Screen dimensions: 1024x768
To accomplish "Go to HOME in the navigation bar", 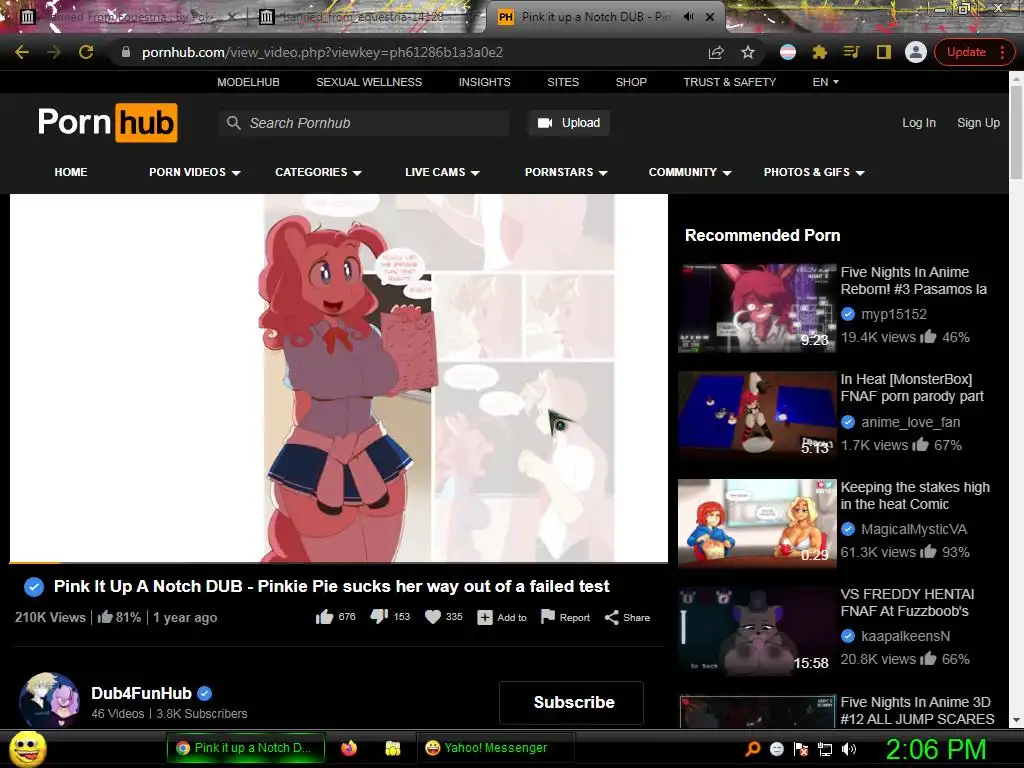I will click(x=71, y=172).
